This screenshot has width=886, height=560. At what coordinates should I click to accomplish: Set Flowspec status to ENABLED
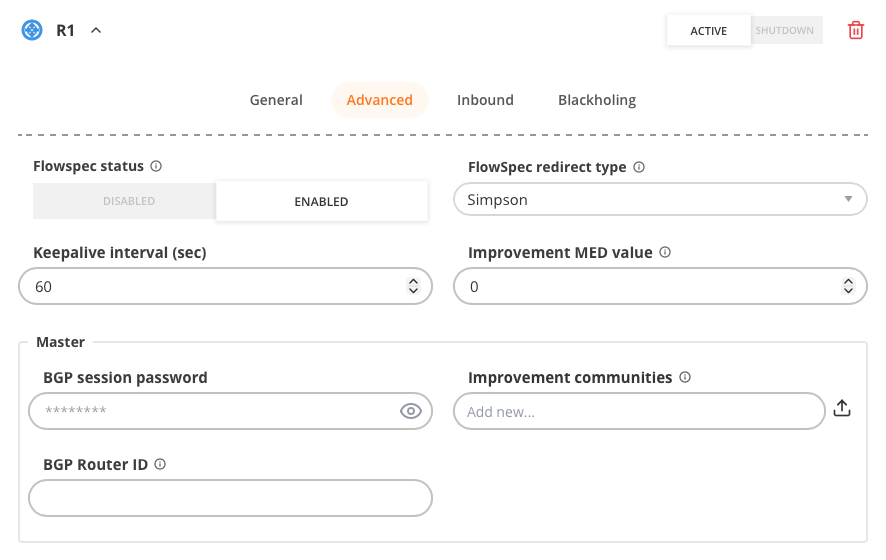click(322, 201)
